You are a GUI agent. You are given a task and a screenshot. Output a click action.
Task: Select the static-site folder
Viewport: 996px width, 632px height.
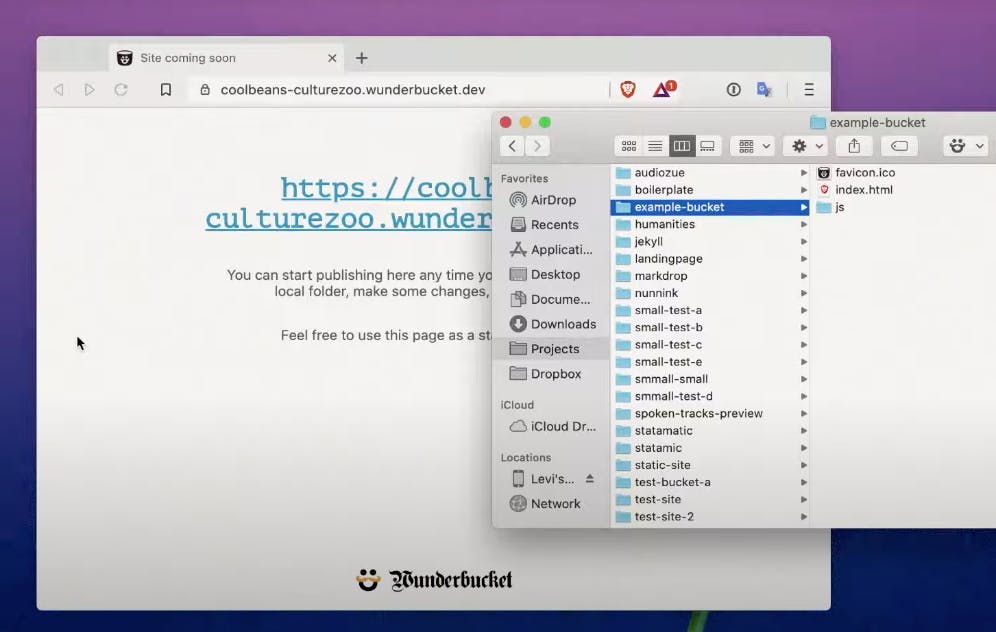(710, 465)
